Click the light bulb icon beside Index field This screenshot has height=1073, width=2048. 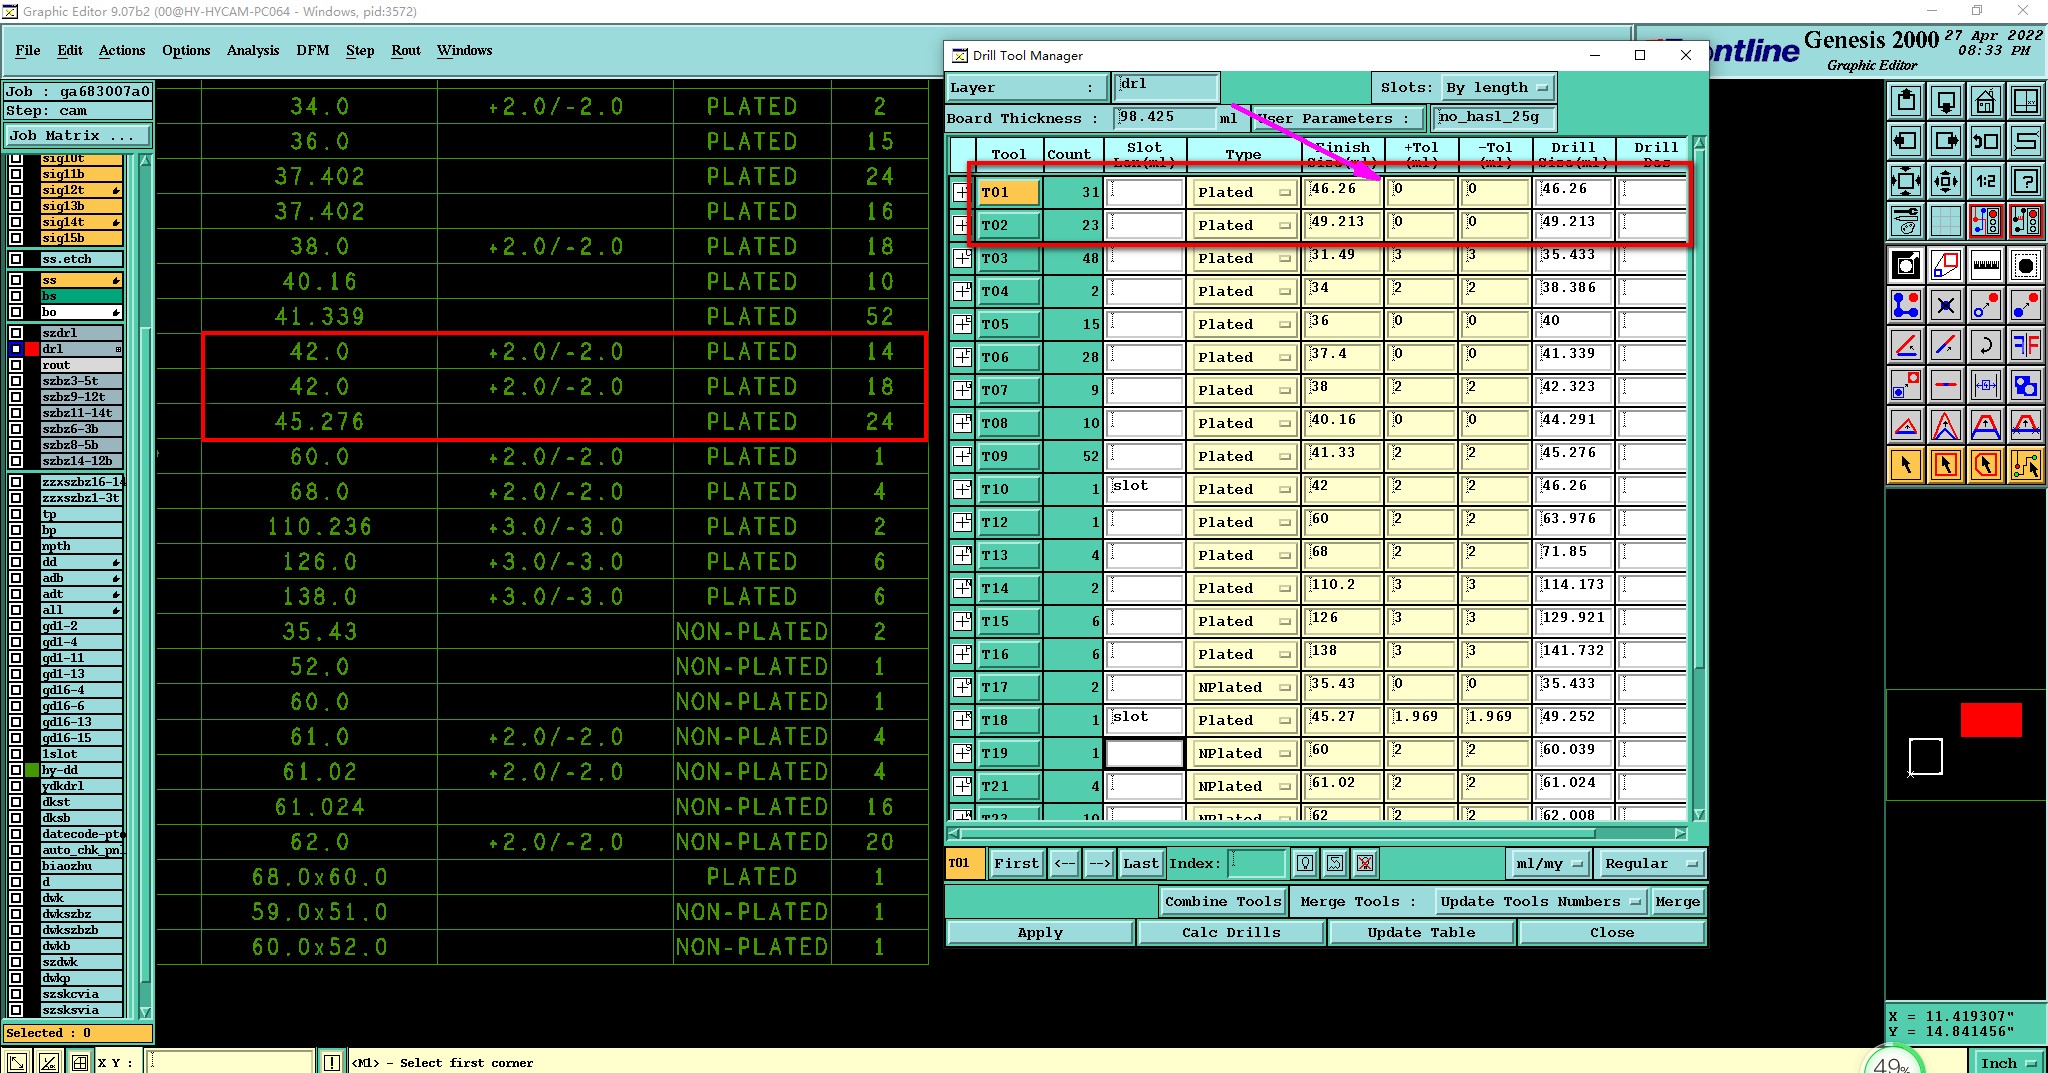(1305, 863)
